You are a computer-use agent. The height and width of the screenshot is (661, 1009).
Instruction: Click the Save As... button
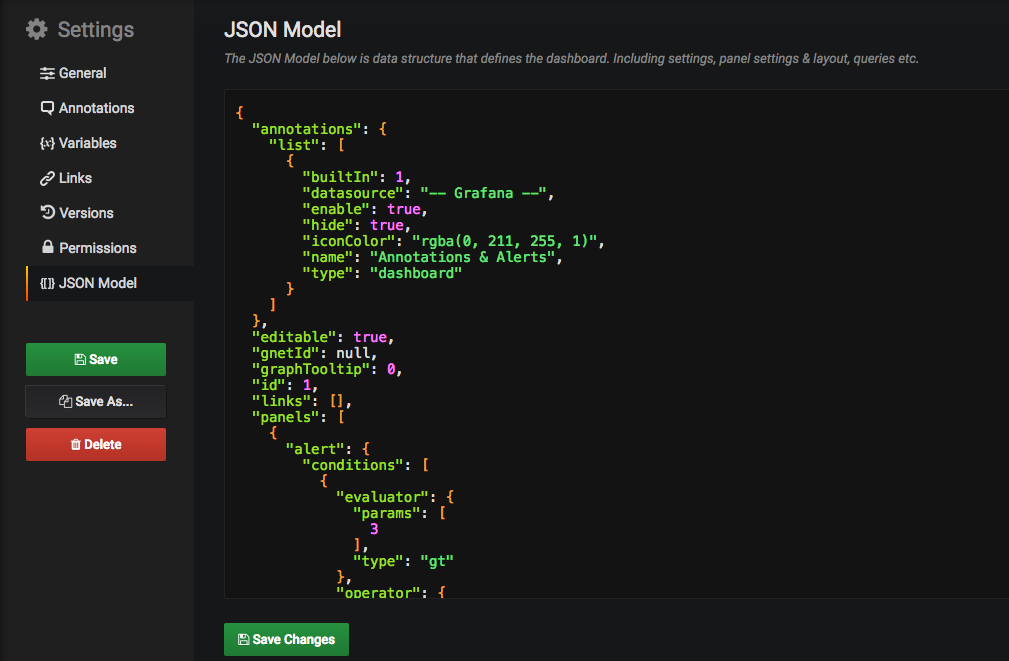click(x=96, y=402)
